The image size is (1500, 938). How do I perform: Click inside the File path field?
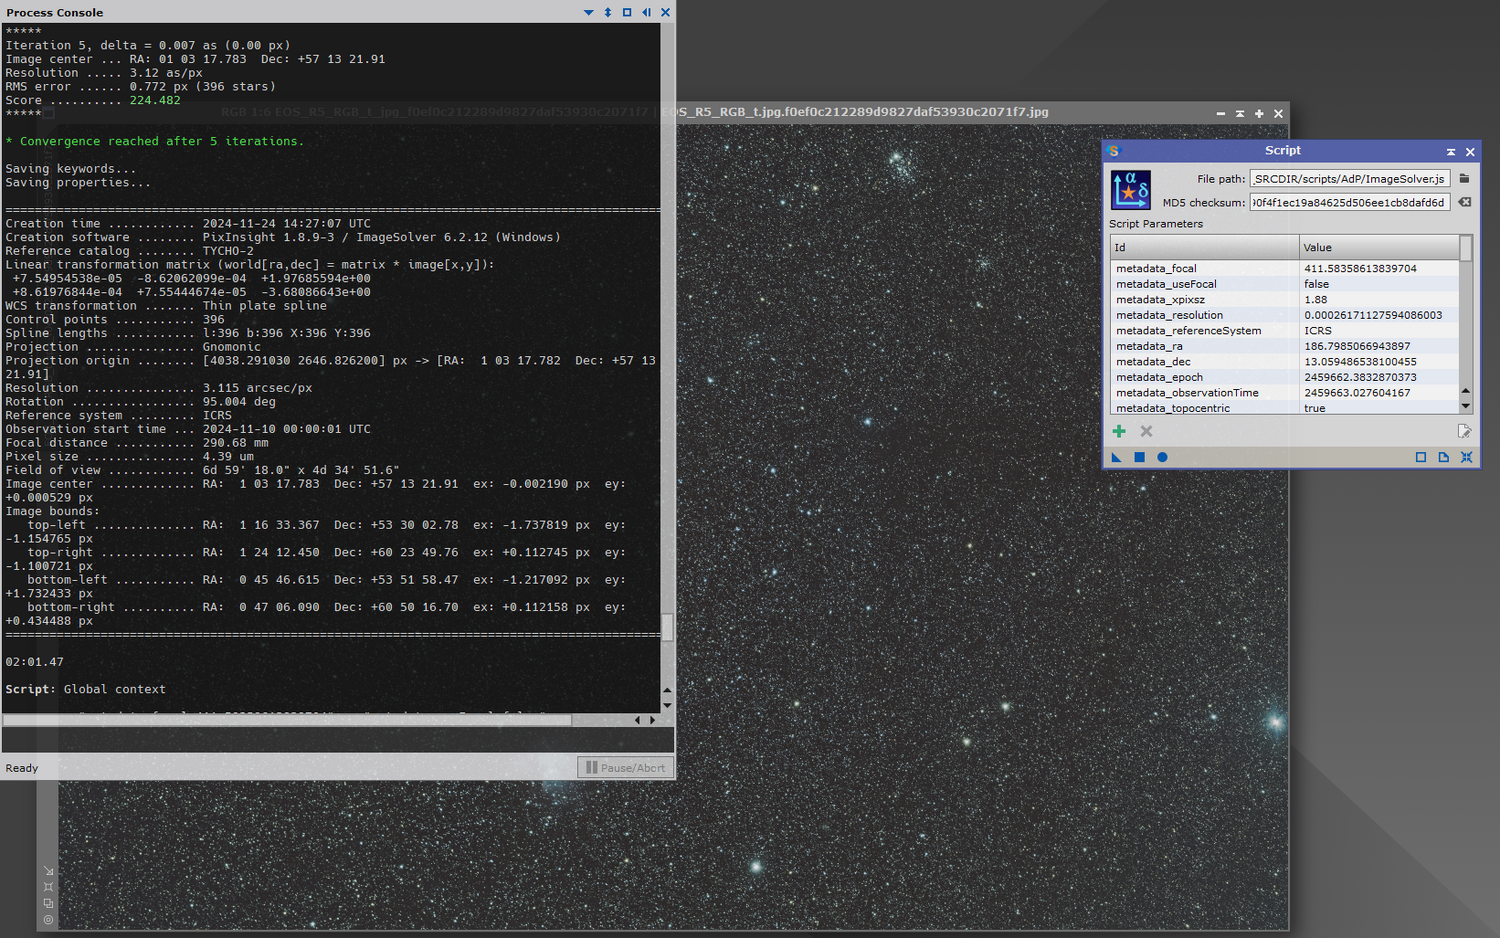pos(1349,178)
